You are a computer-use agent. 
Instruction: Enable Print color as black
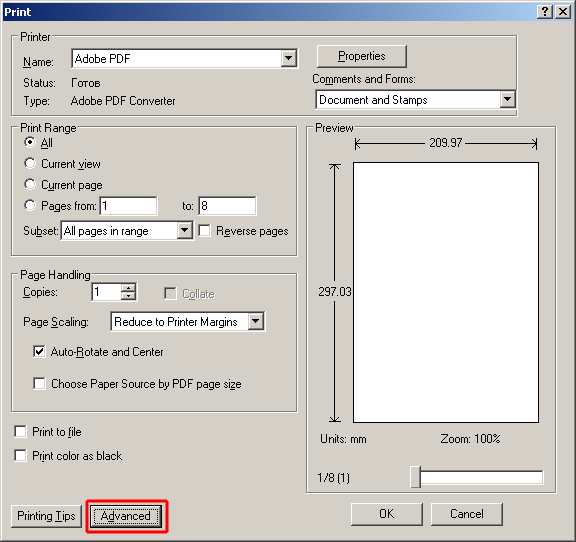click(20, 456)
